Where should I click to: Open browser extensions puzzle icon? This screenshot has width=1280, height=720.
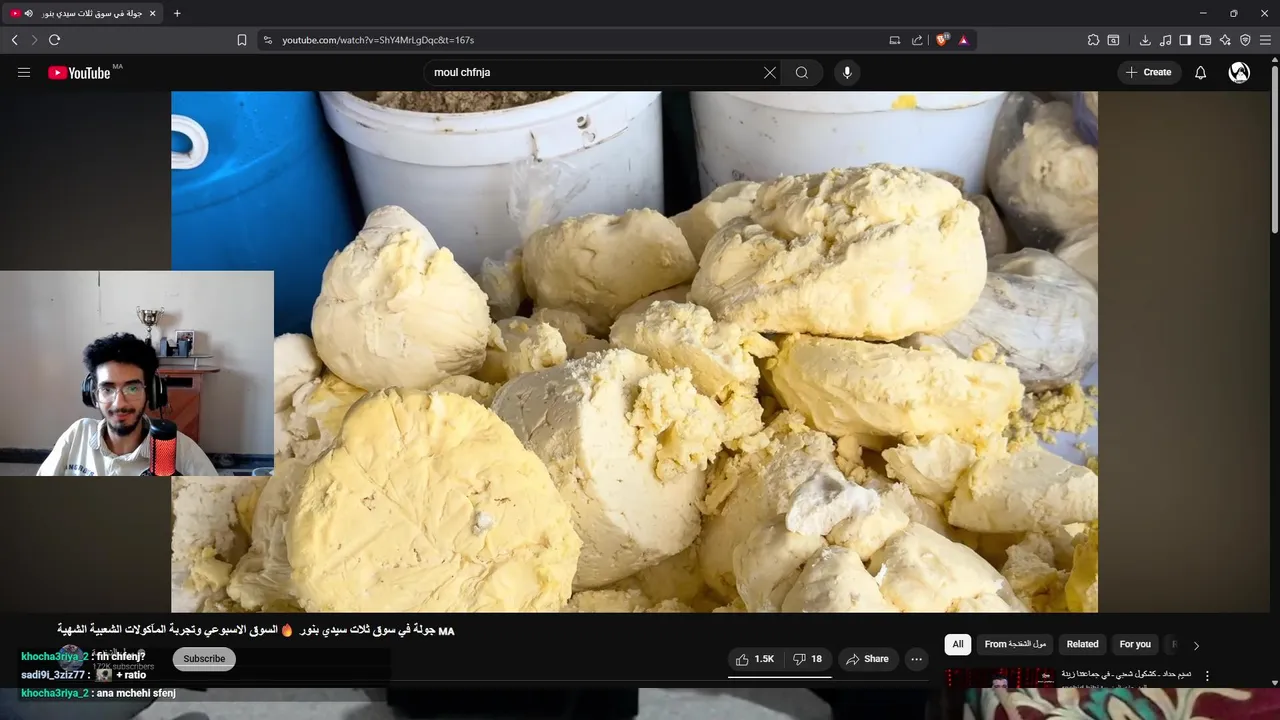point(1093,40)
